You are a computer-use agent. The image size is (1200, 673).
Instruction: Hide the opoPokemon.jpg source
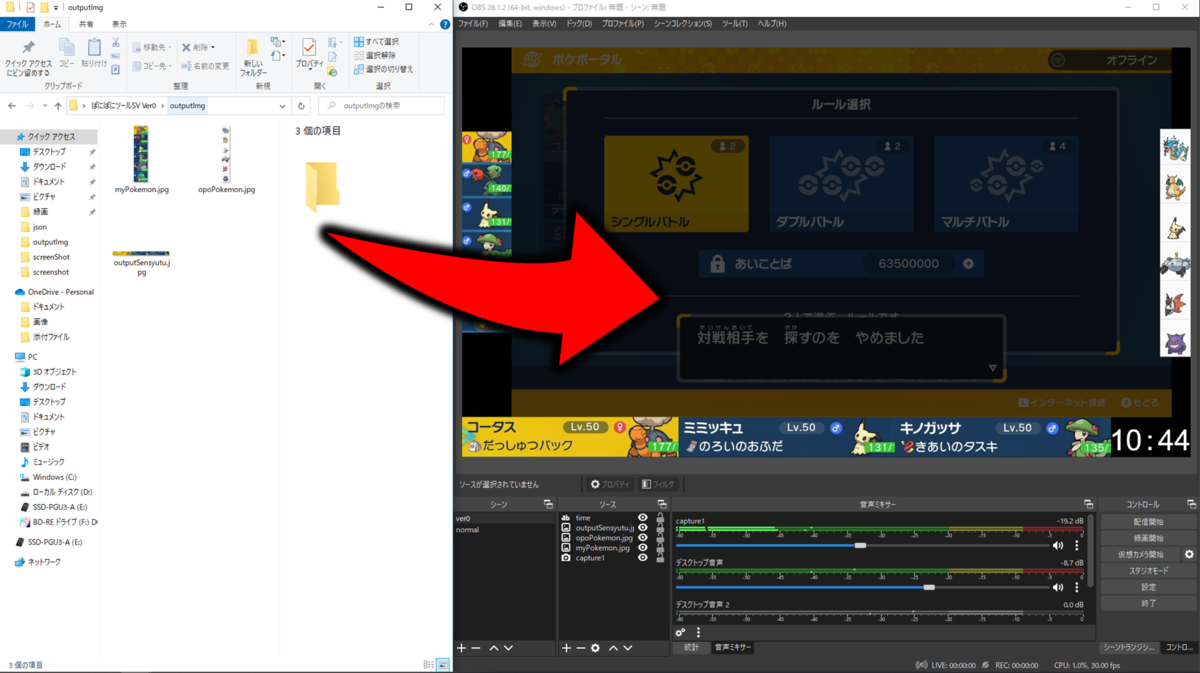pos(643,538)
